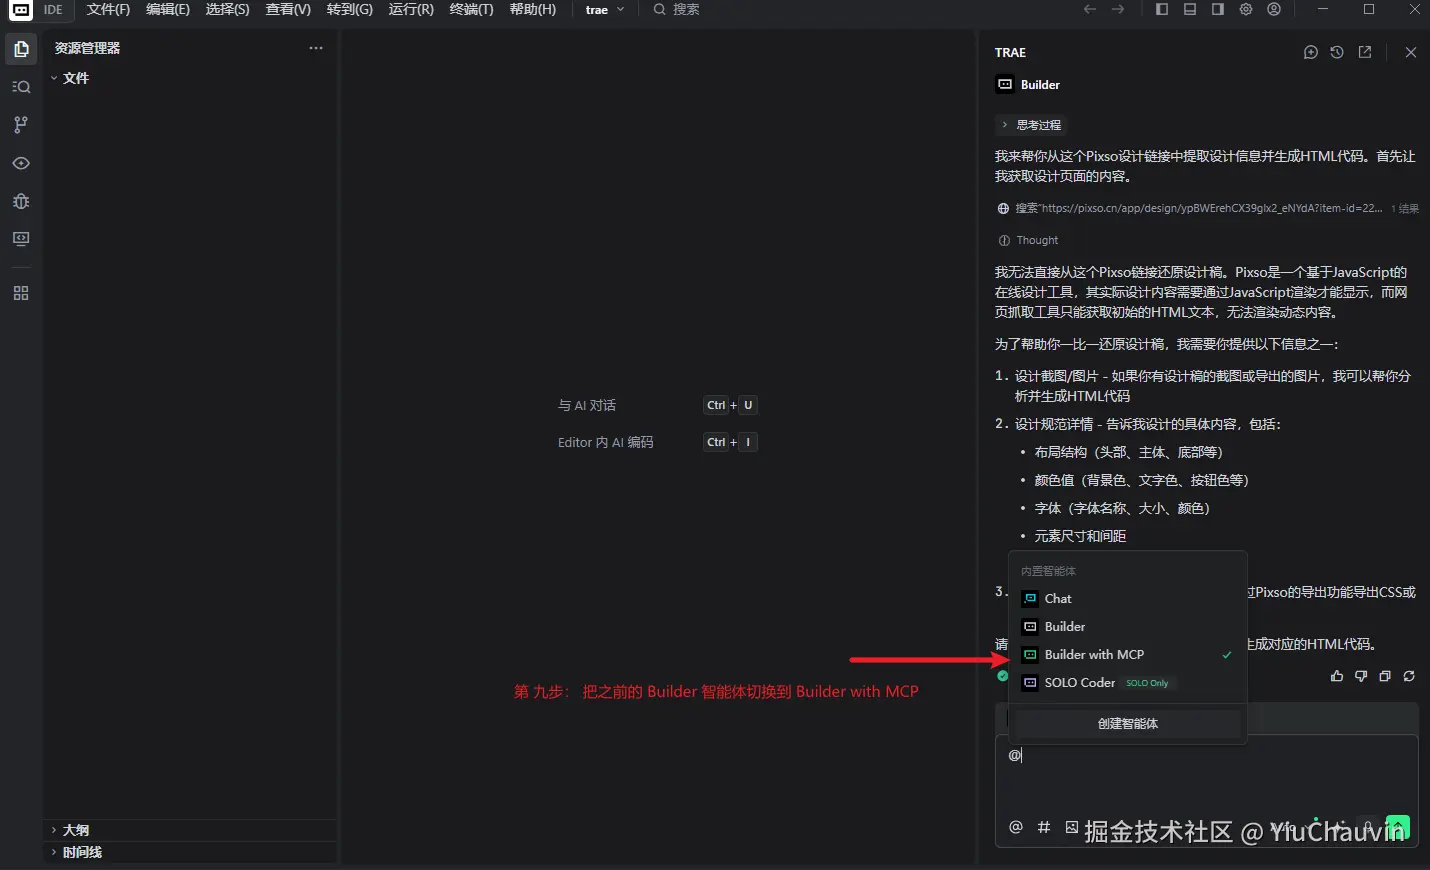Viewport: 1430px width, 870px height.
Task: Select the Builder agent in list
Action: (x=1127, y=626)
